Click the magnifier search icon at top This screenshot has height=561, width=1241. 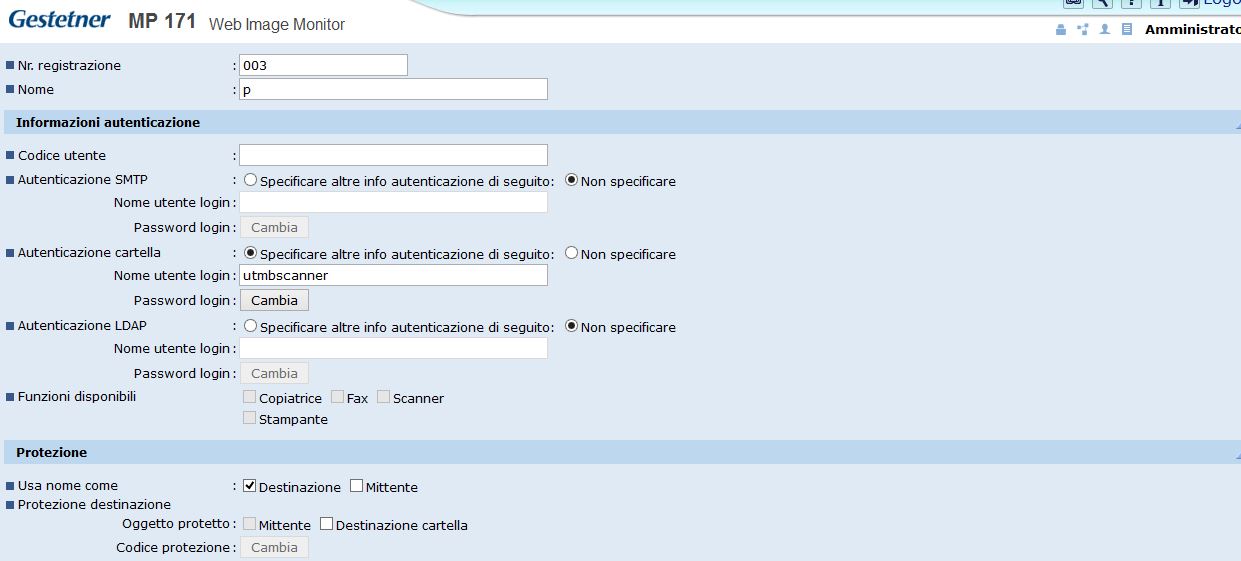[1102, 3]
